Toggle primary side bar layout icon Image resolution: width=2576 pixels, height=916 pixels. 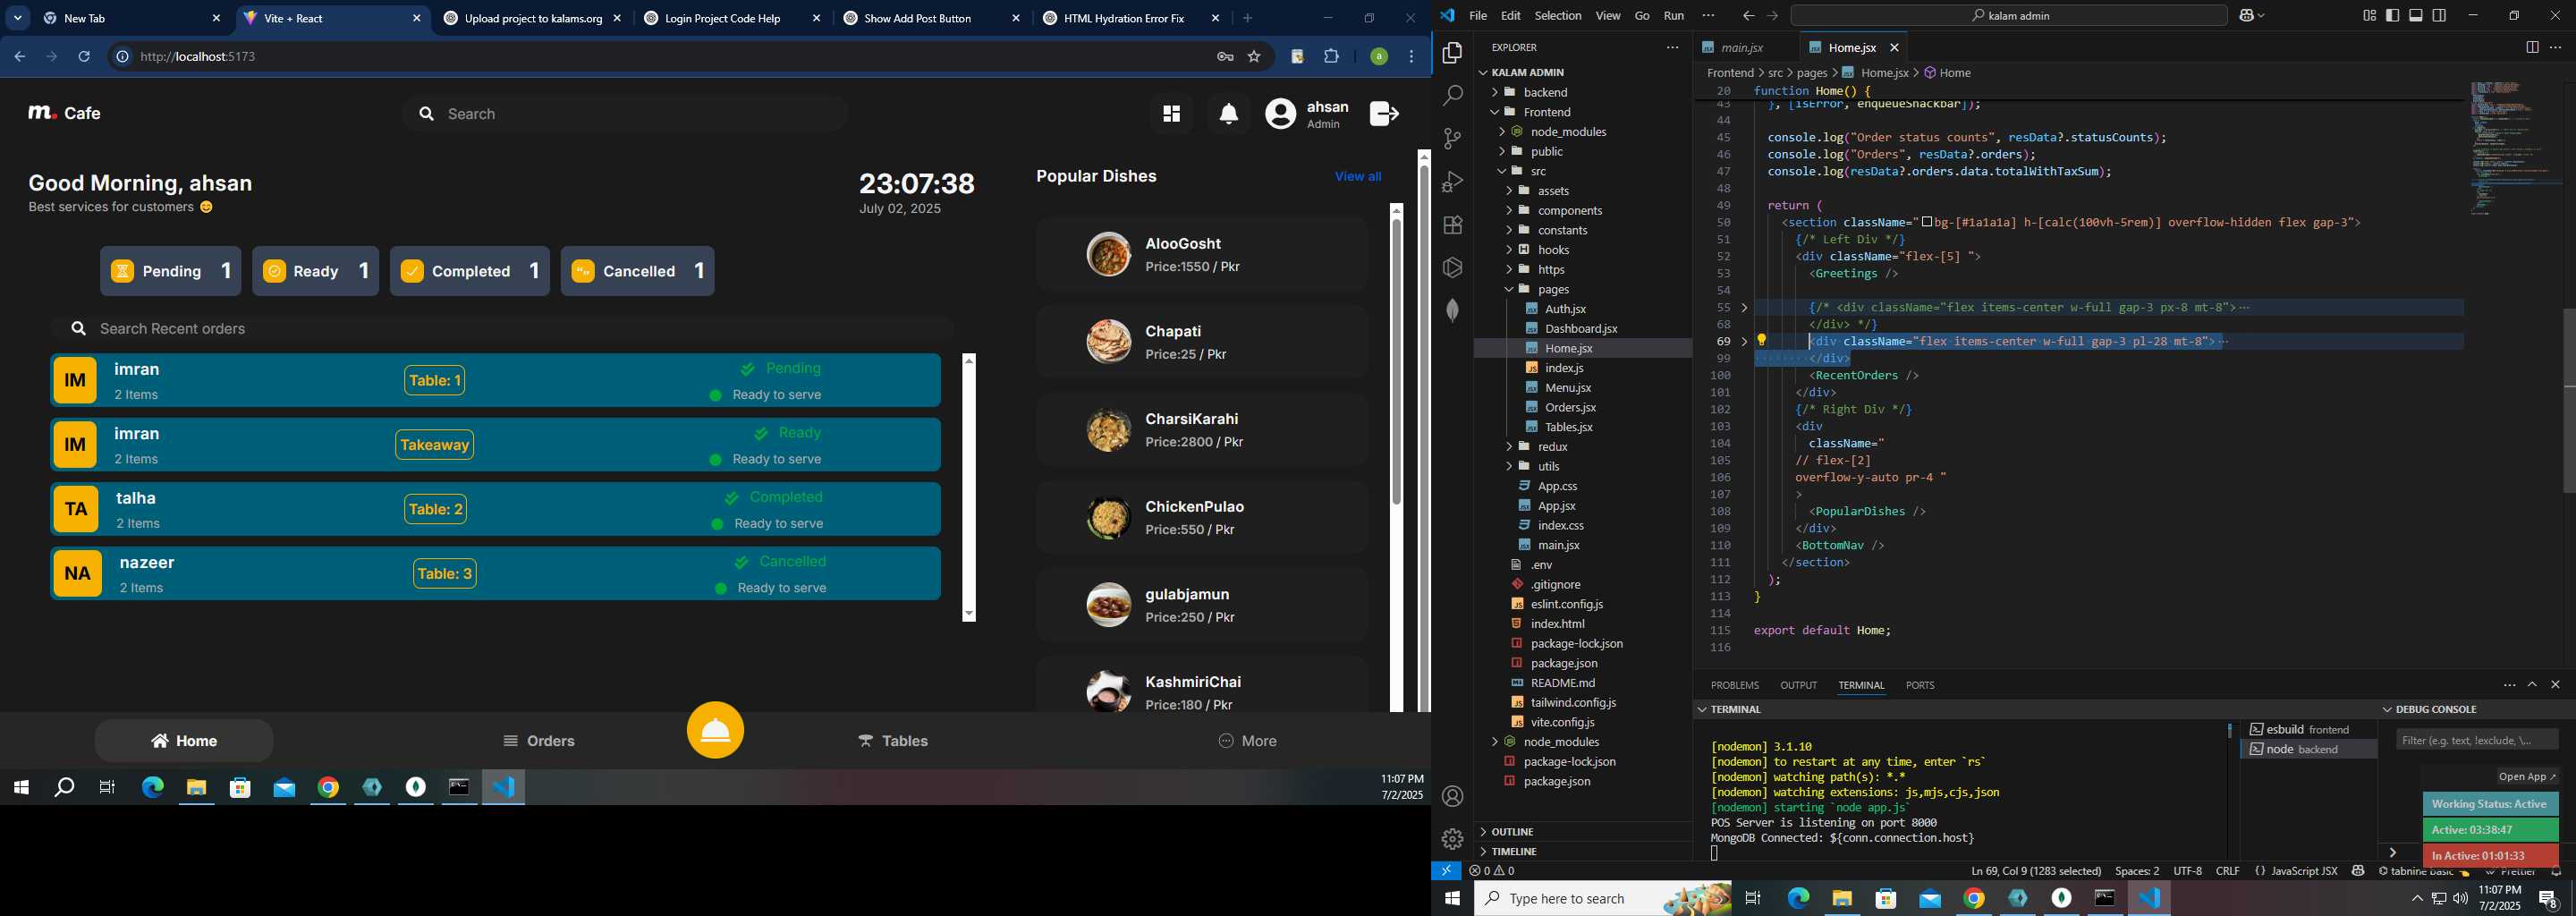coord(2392,16)
